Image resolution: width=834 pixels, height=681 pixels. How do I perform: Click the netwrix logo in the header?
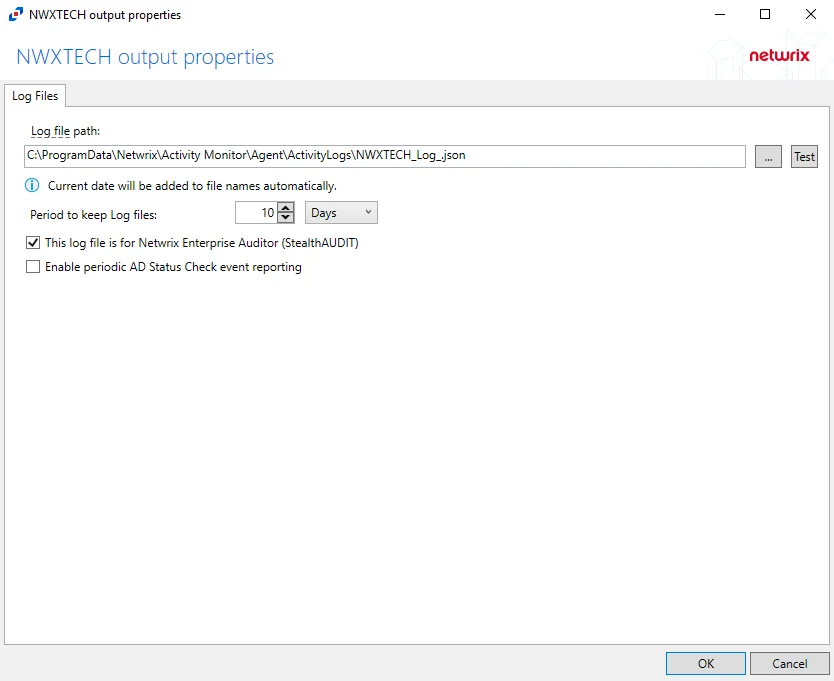(x=779, y=55)
